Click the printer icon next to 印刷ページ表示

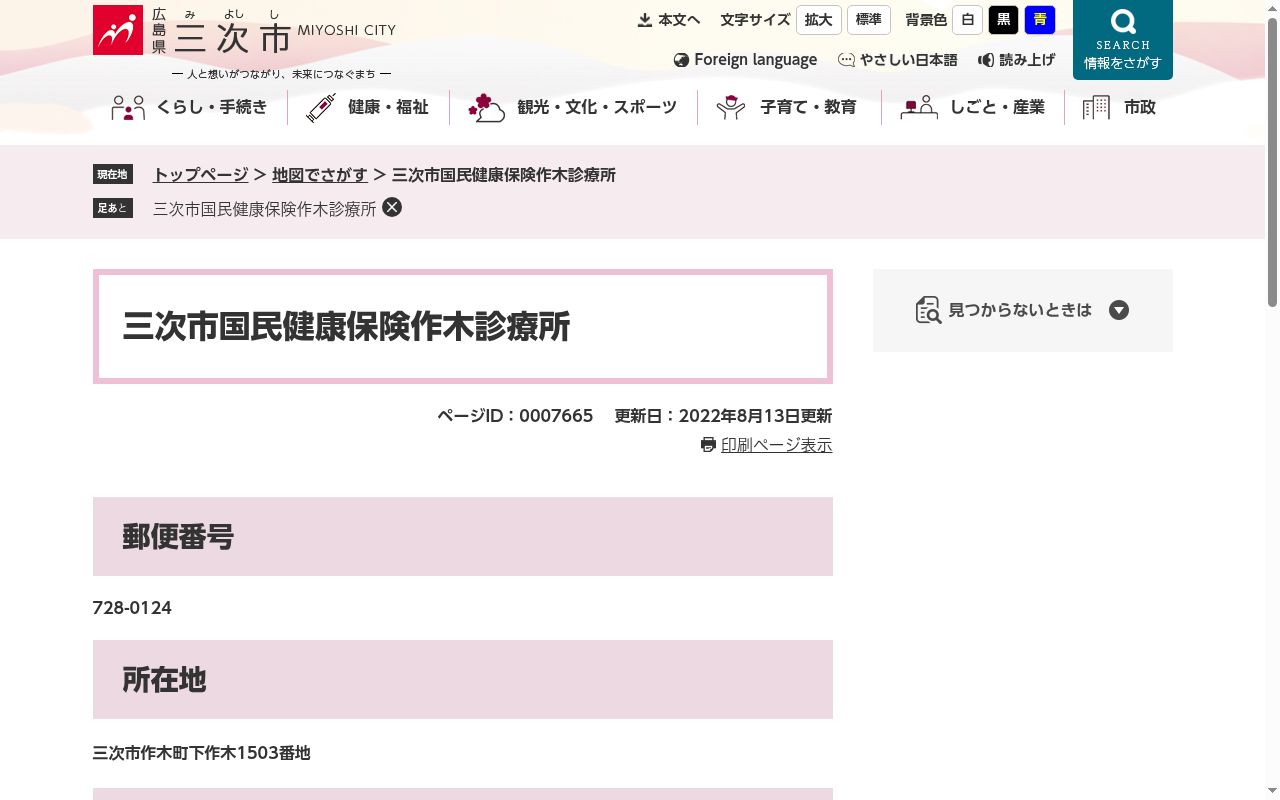708,445
